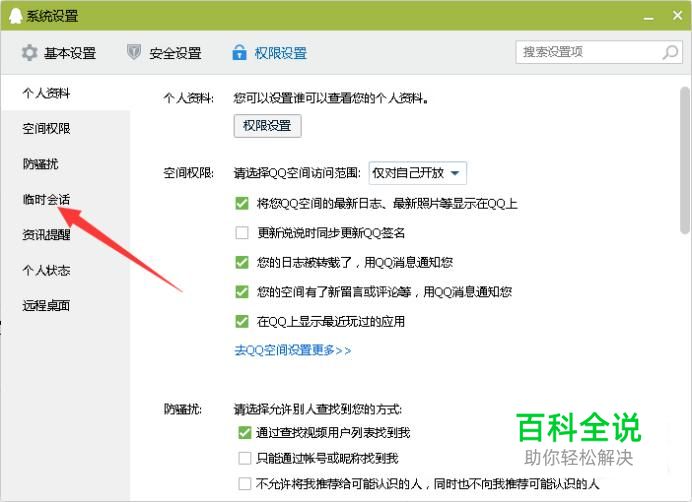Screen dimensions: 692x502
Task: Uncheck 将您QQ空间的最新日志、最新照片等显示在QQ上
Action: pyautogui.click(x=242, y=204)
